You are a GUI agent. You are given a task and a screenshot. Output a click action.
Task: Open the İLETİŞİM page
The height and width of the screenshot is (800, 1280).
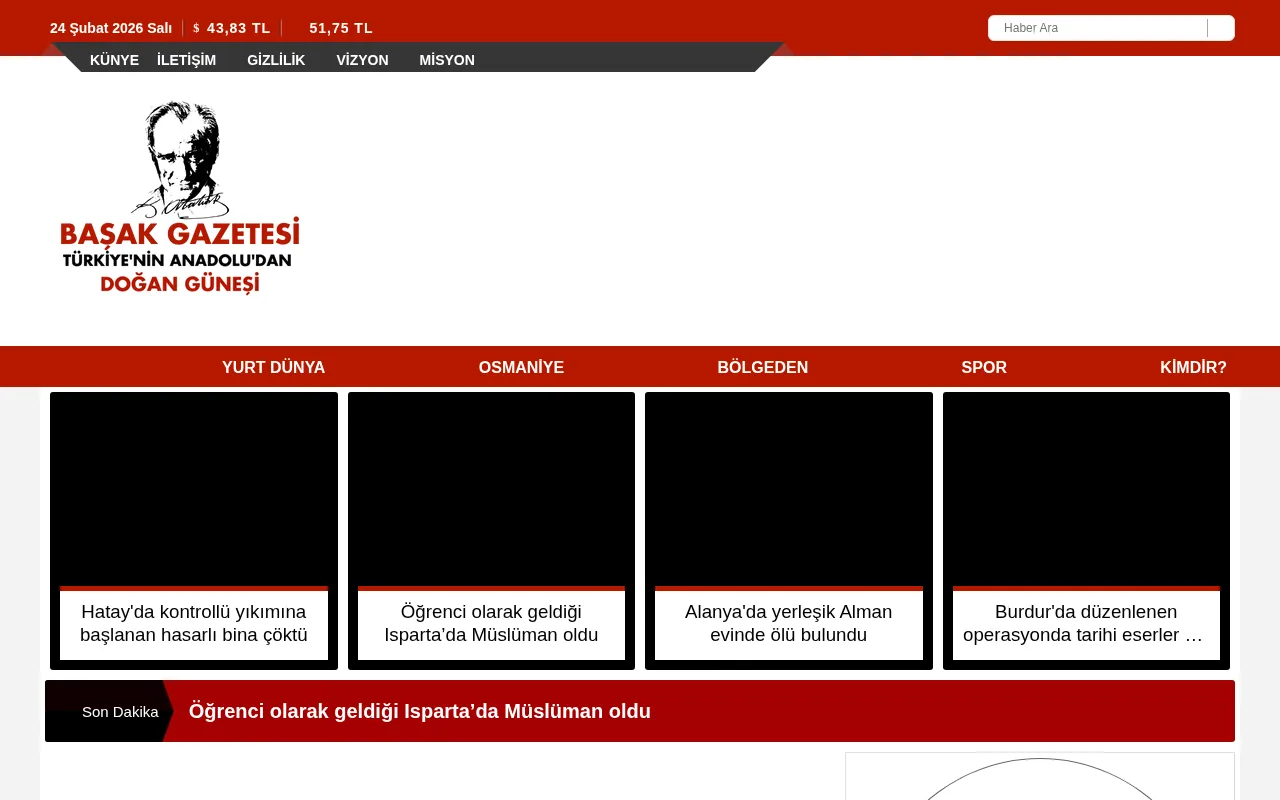click(x=186, y=60)
